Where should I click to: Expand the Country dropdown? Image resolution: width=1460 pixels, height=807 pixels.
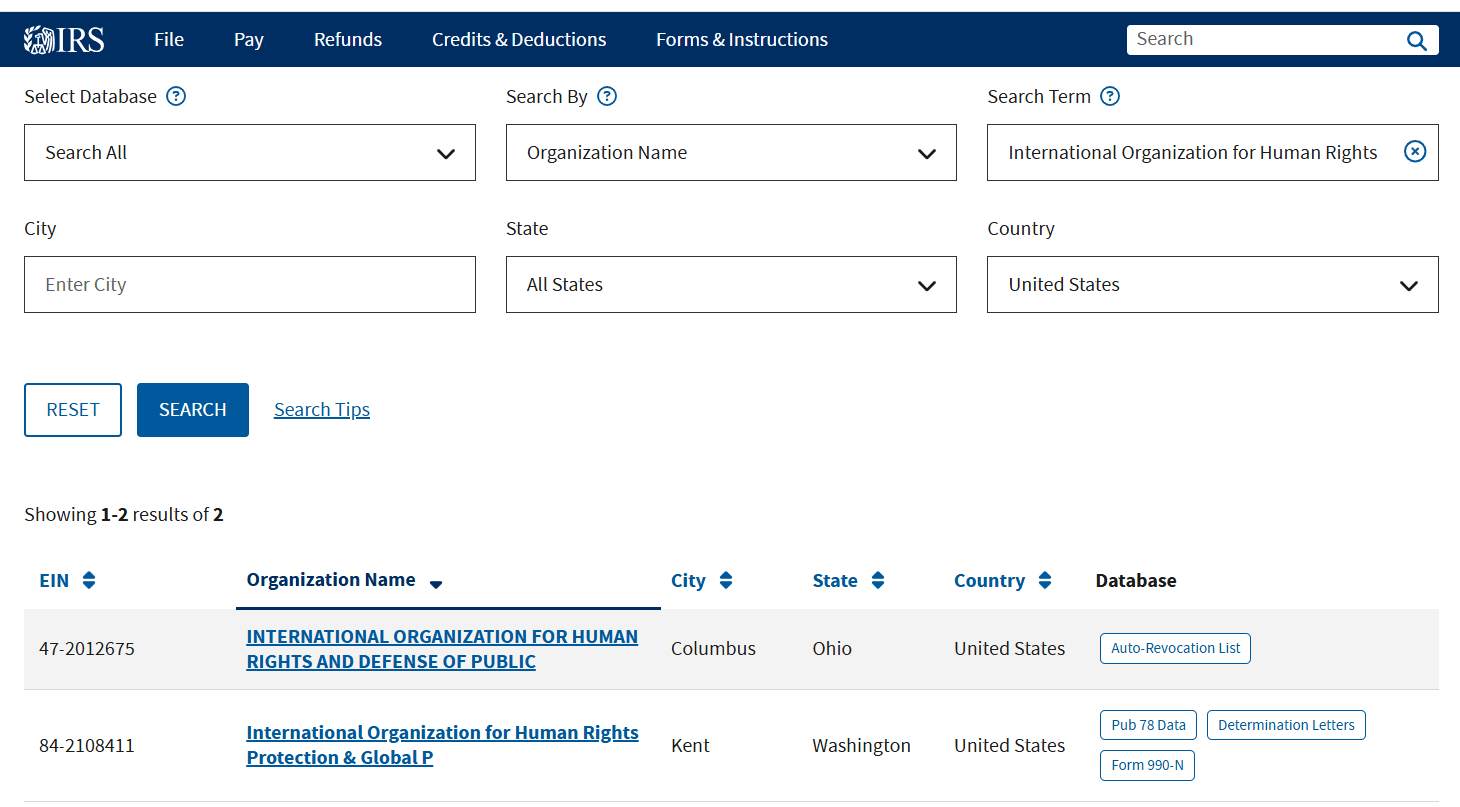(x=1212, y=285)
